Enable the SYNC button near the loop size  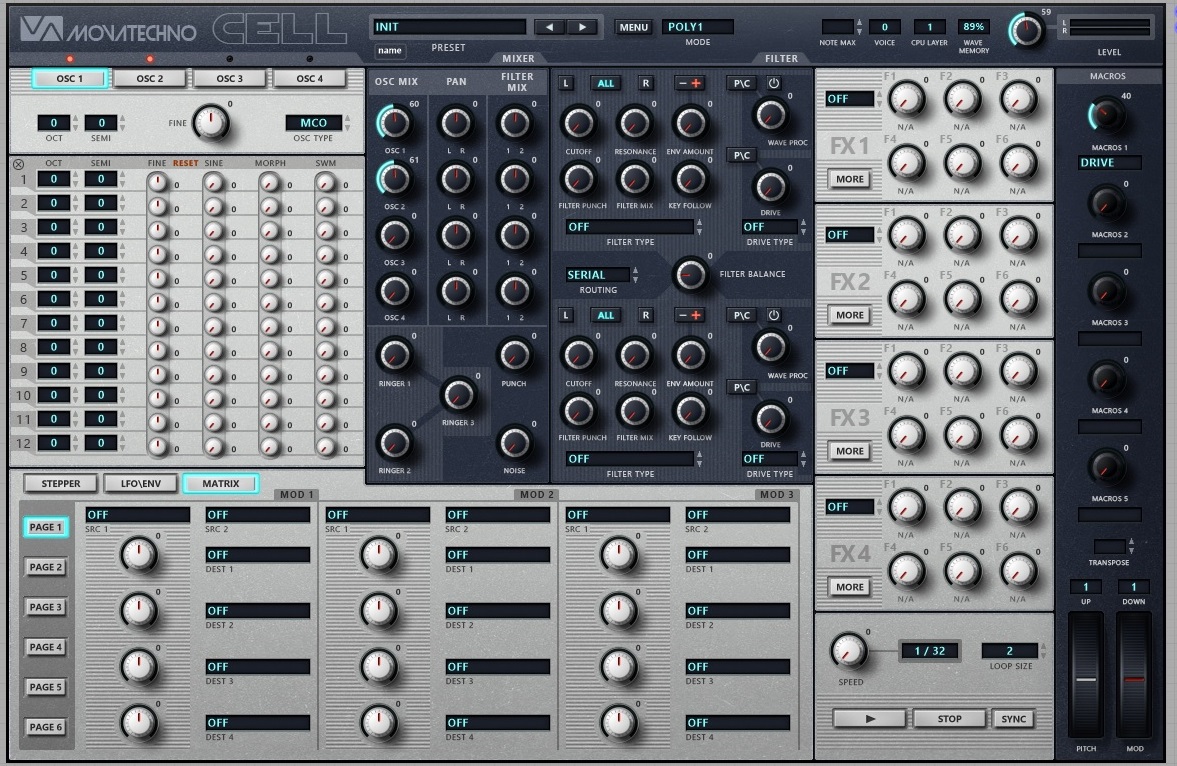pyautogui.click(x=1013, y=719)
